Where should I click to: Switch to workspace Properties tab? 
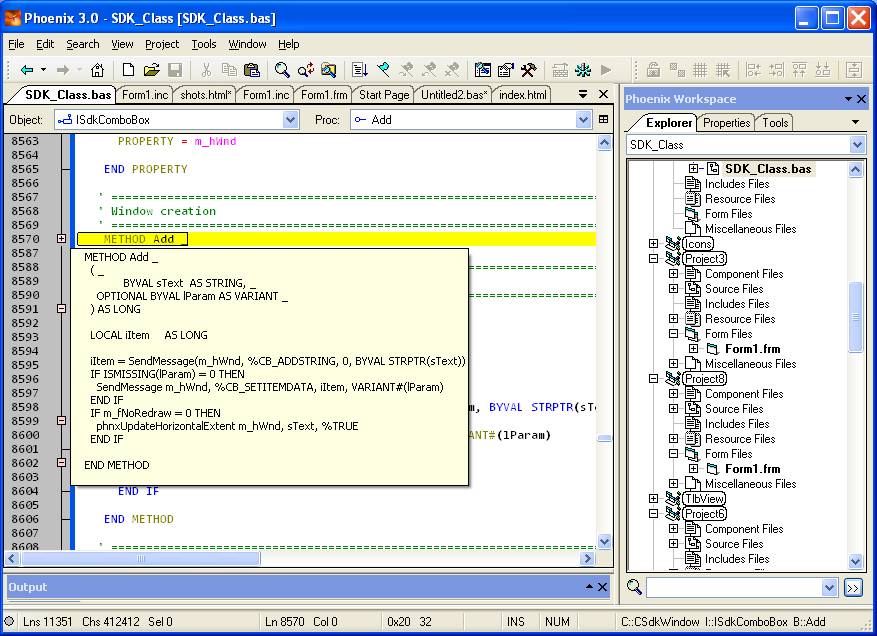726,123
